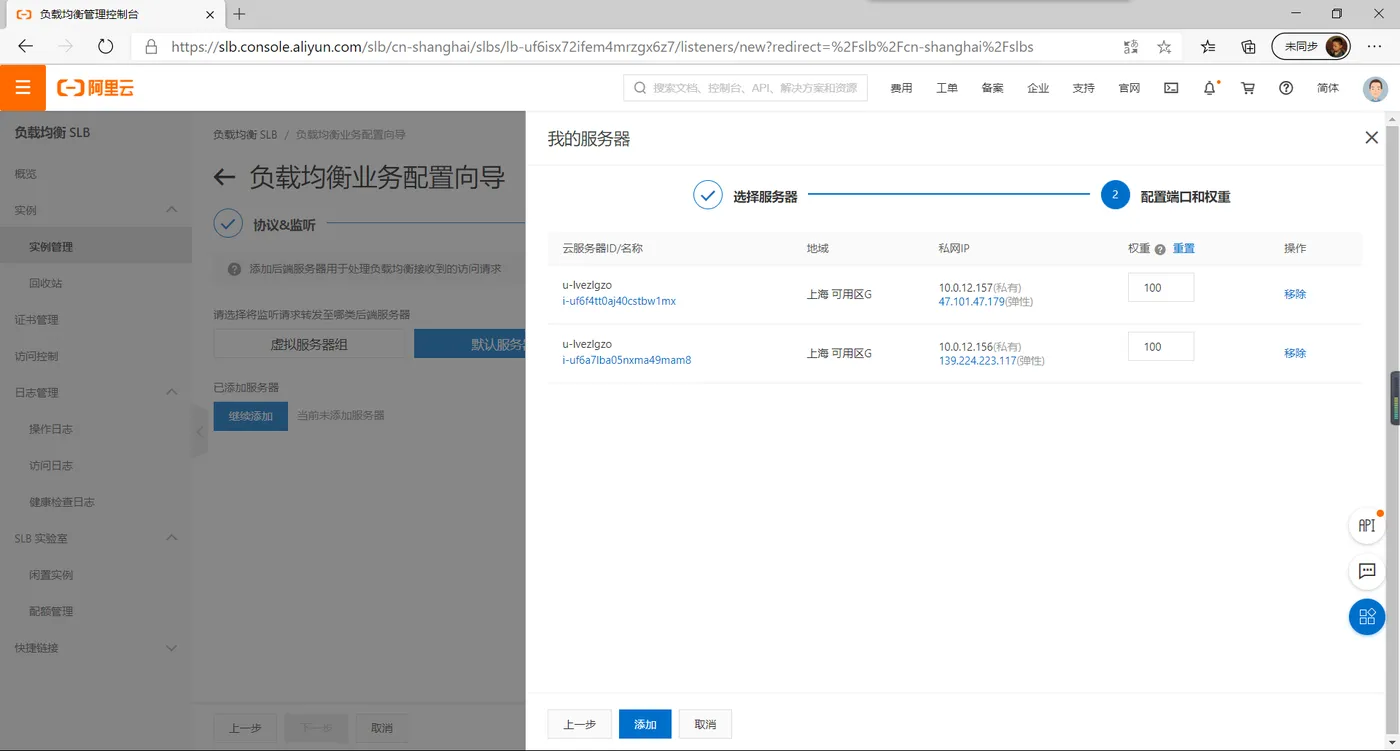Click elastic IP 47.101.47.179
Viewport: 1400px width, 751px height.
pos(971,301)
